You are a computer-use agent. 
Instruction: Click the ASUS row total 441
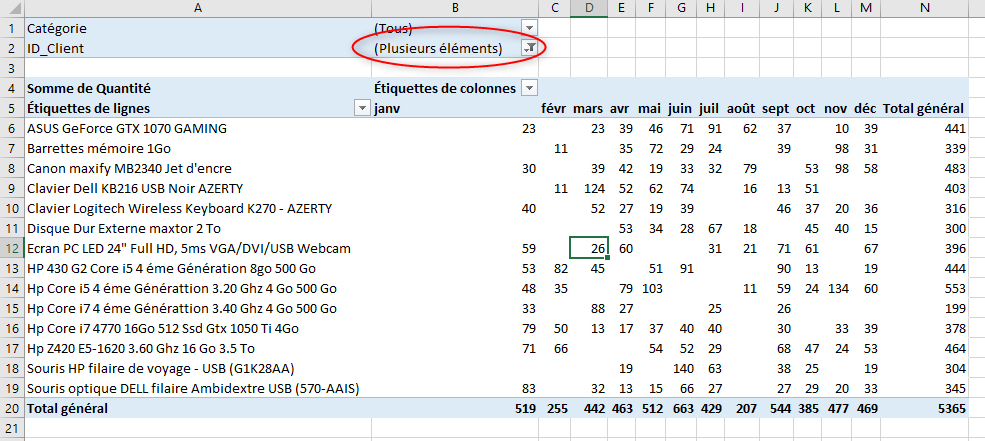(954, 129)
